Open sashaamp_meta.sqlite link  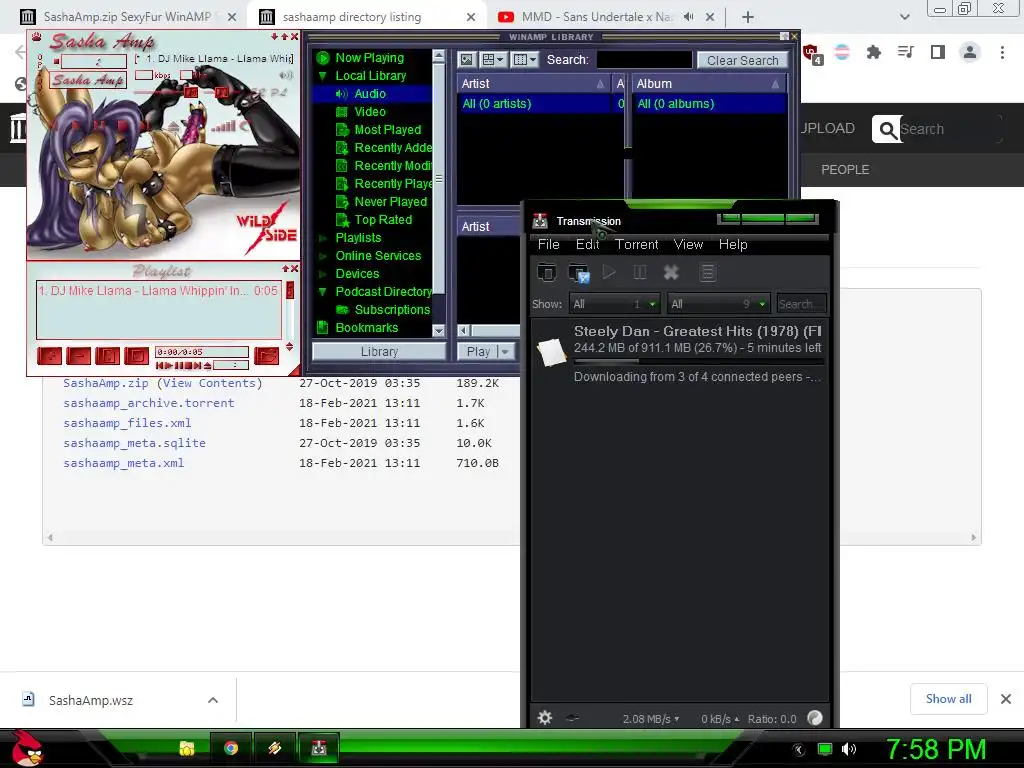(x=134, y=443)
